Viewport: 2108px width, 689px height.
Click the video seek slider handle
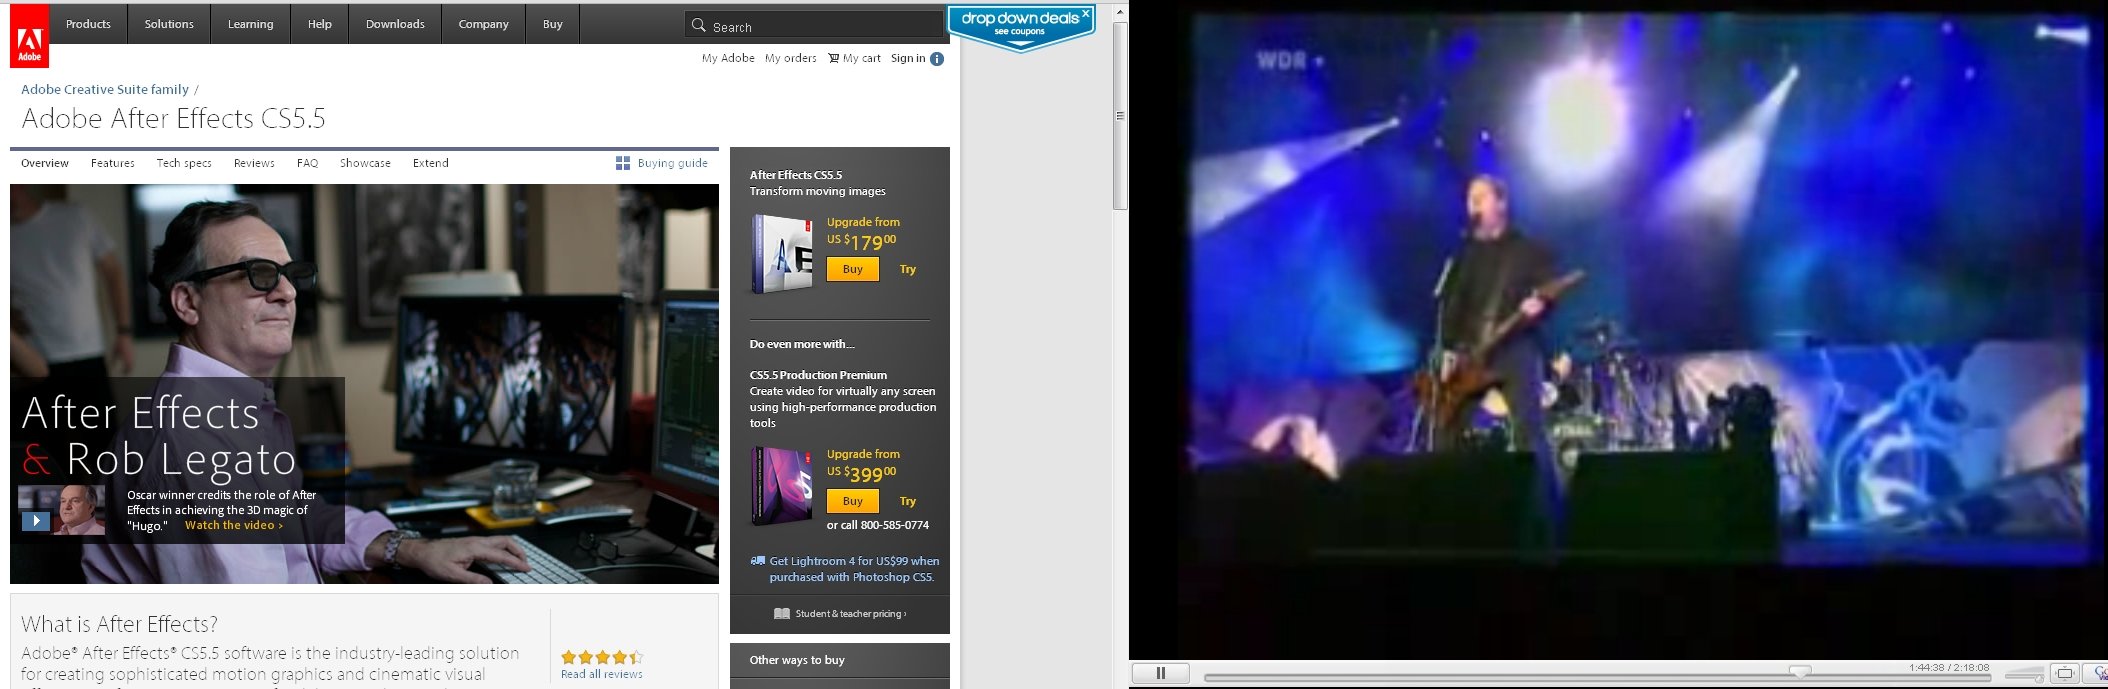(x=1800, y=672)
